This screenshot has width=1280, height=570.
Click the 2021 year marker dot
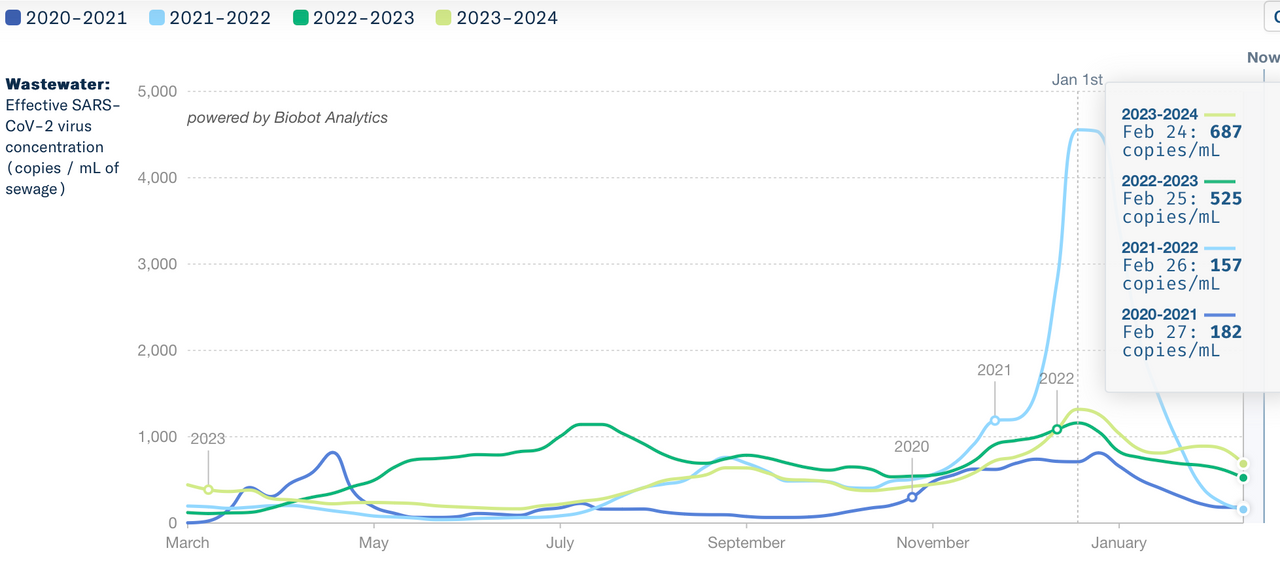pyautogui.click(x=995, y=421)
